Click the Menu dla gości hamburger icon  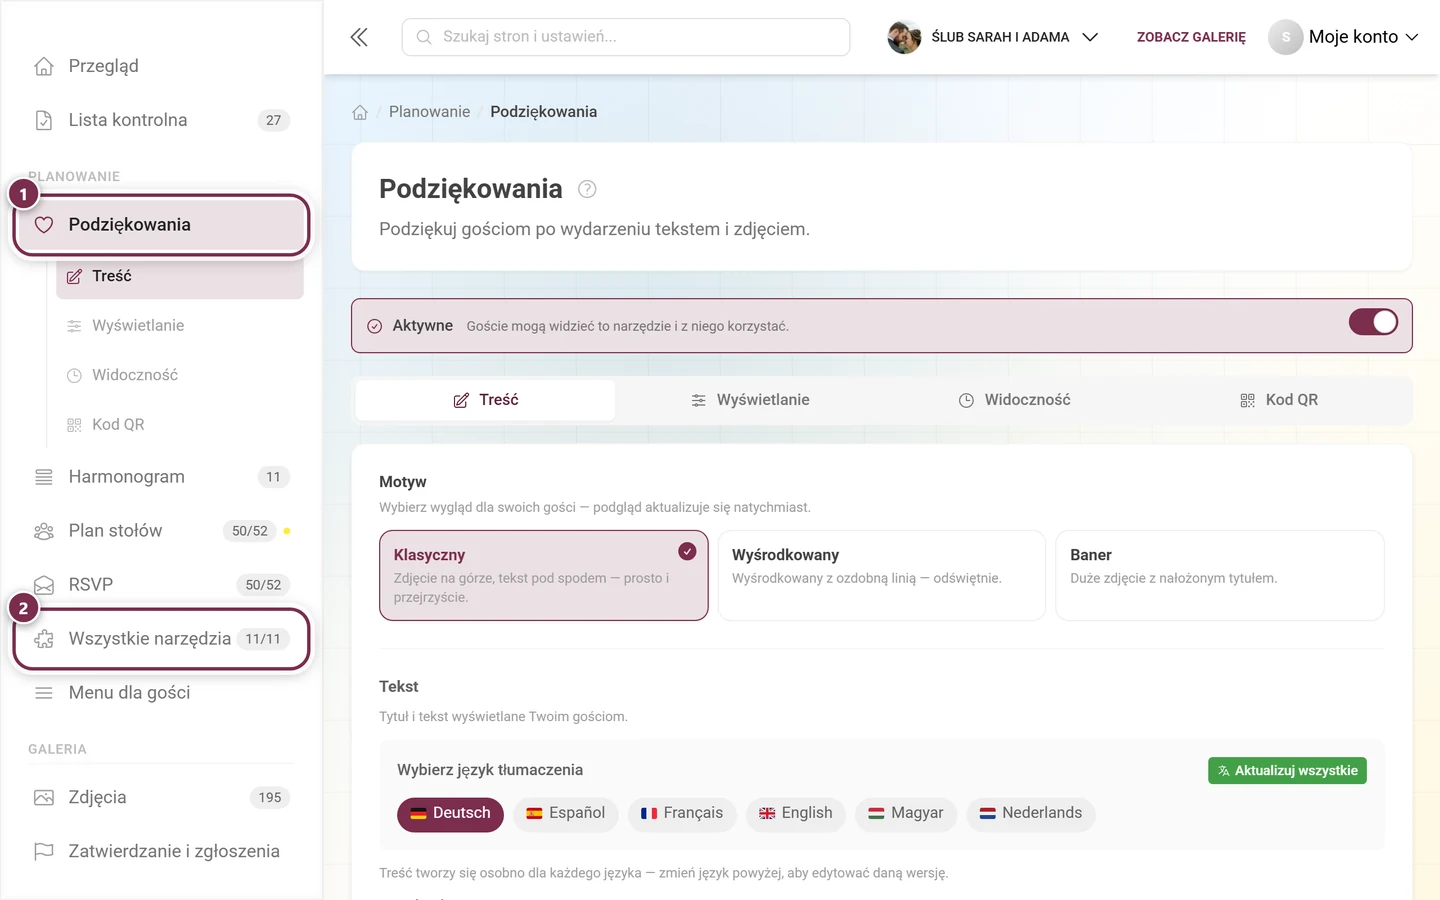pos(44,693)
